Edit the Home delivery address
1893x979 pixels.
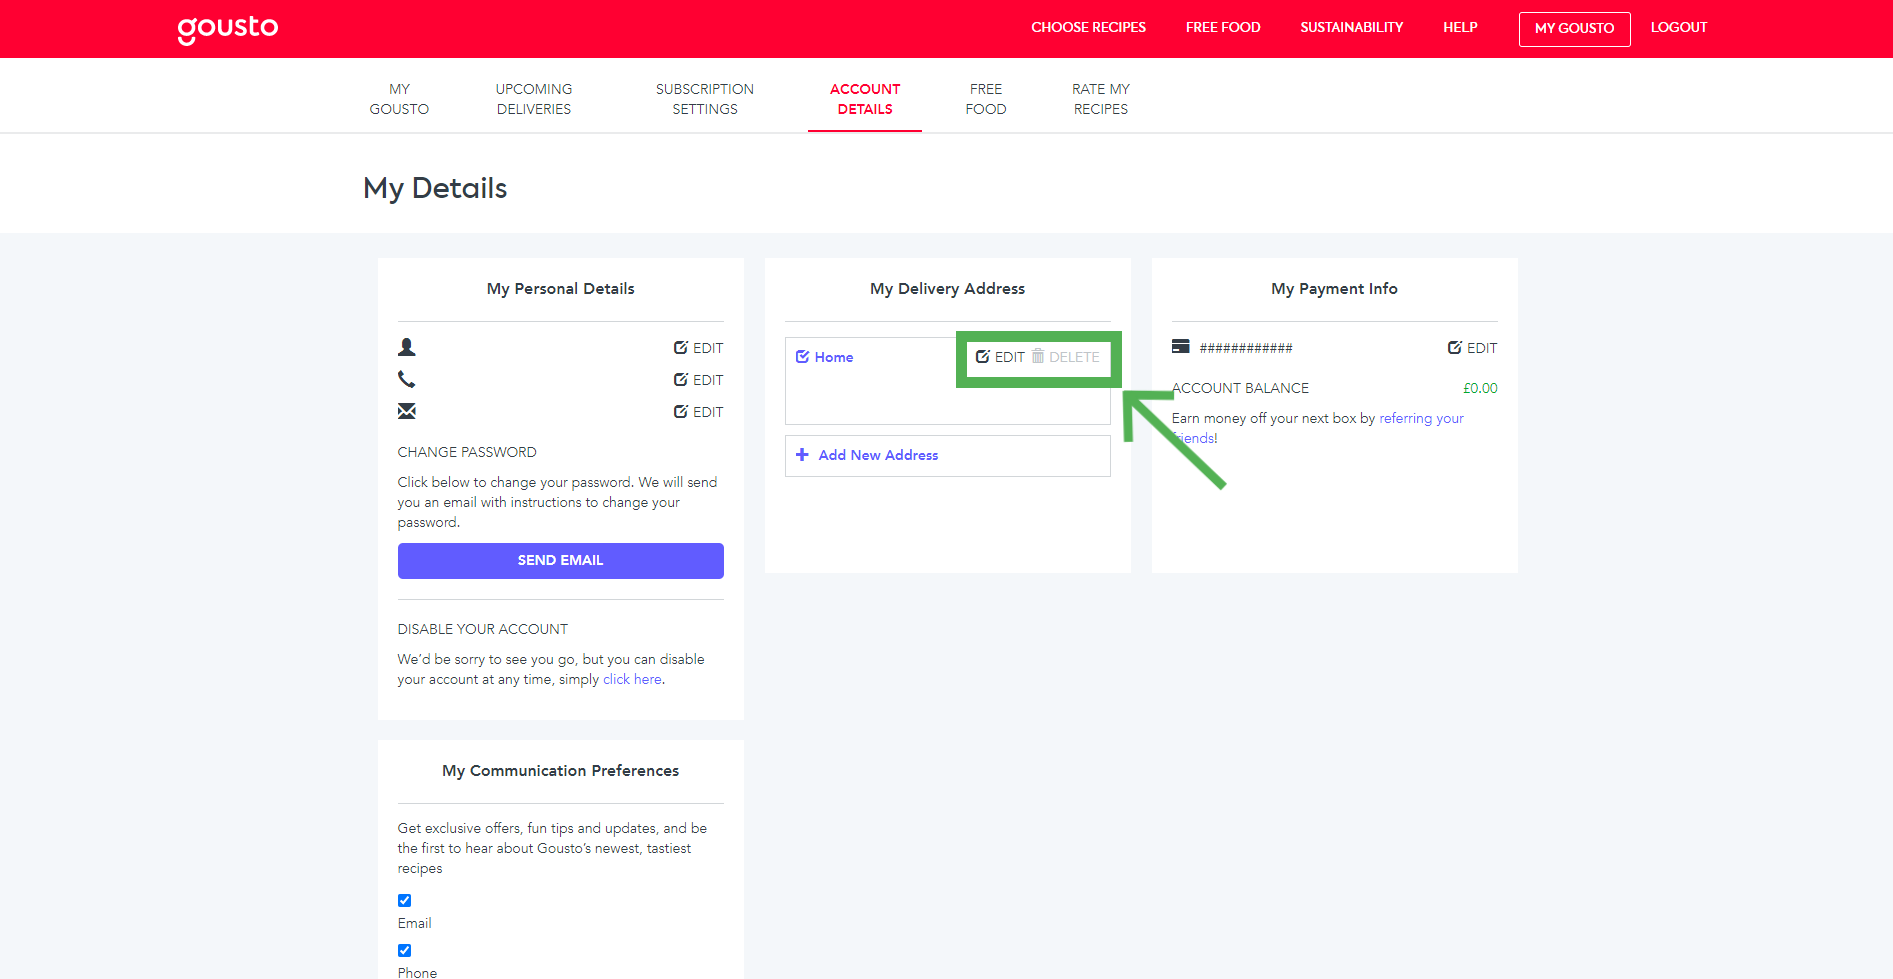tap(1000, 357)
